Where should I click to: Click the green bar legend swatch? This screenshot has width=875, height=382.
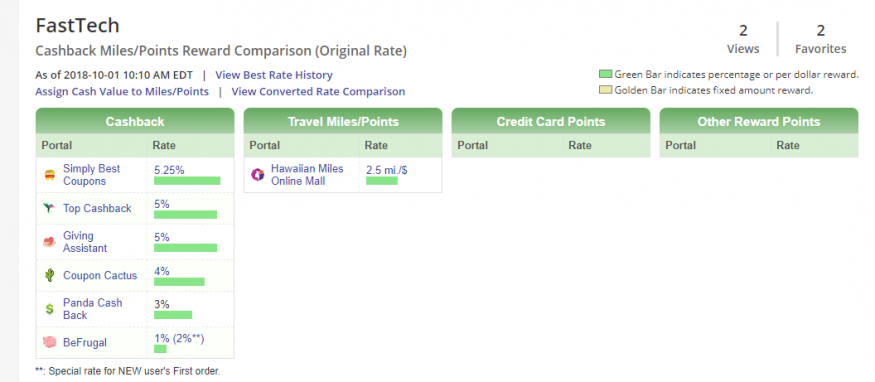(605, 74)
